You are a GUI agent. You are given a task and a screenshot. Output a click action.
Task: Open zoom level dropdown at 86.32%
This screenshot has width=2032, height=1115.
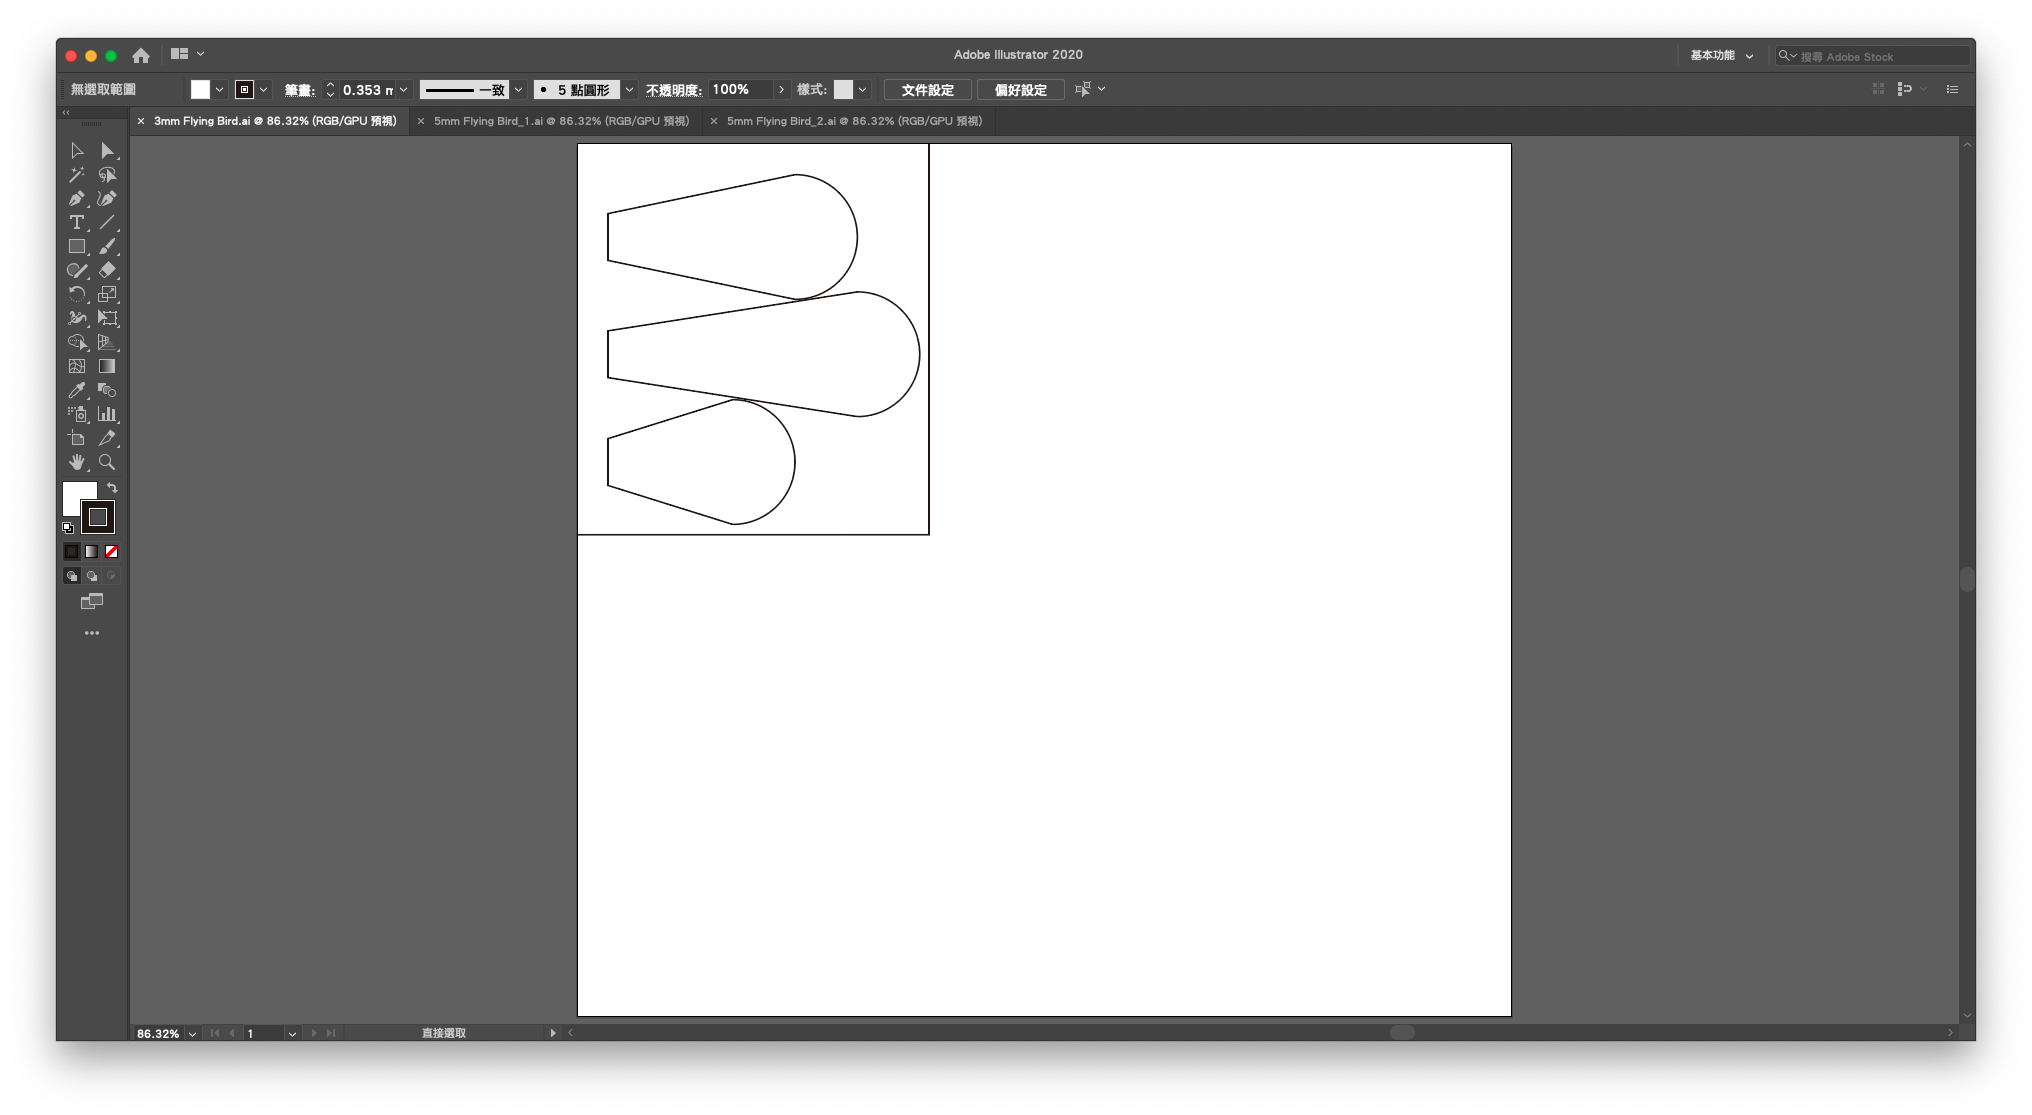(x=192, y=1034)
